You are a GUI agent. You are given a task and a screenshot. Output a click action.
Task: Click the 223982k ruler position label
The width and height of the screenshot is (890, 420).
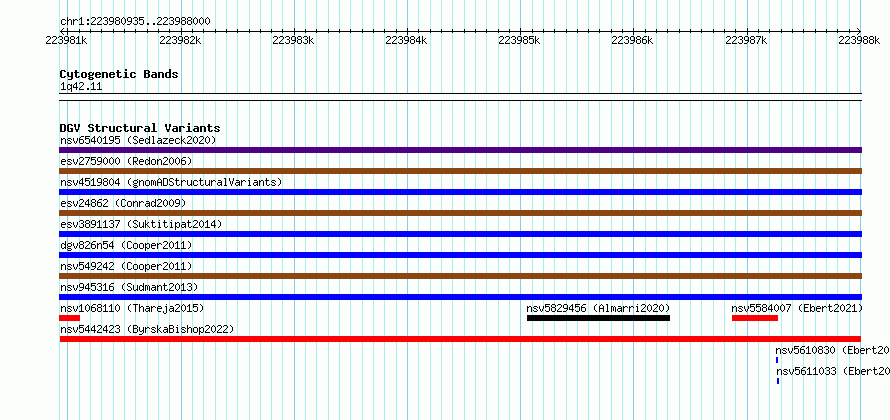tap(180, 40)
